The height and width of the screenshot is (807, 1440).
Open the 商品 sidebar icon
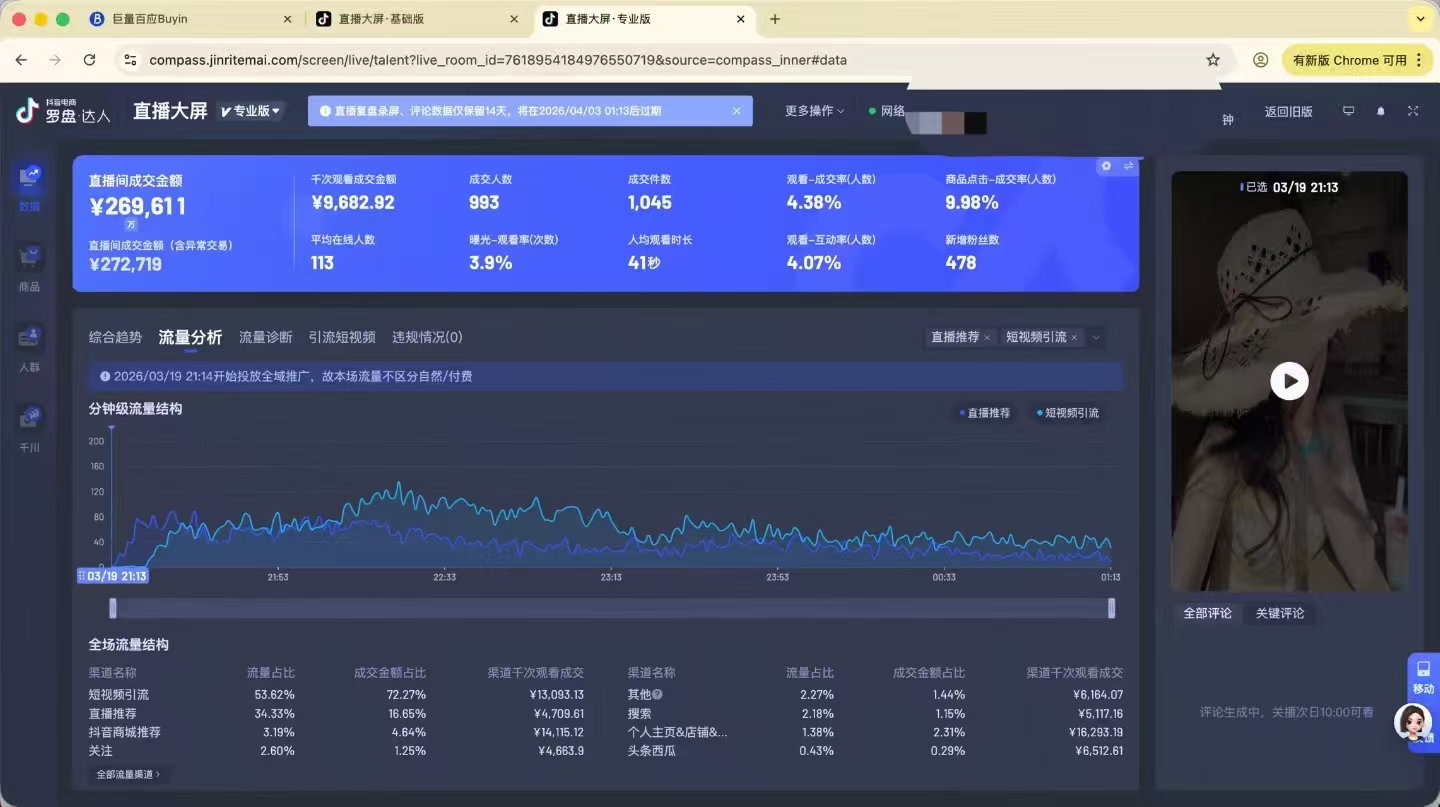pos(30,259)
